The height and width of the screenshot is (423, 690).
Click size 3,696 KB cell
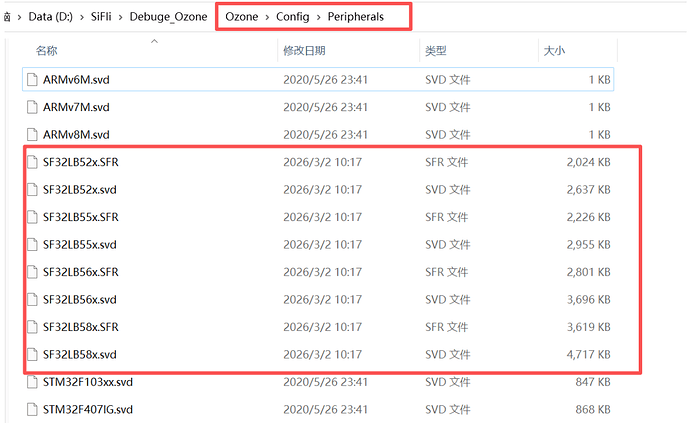pyautogui.click(x=588, y=299)
